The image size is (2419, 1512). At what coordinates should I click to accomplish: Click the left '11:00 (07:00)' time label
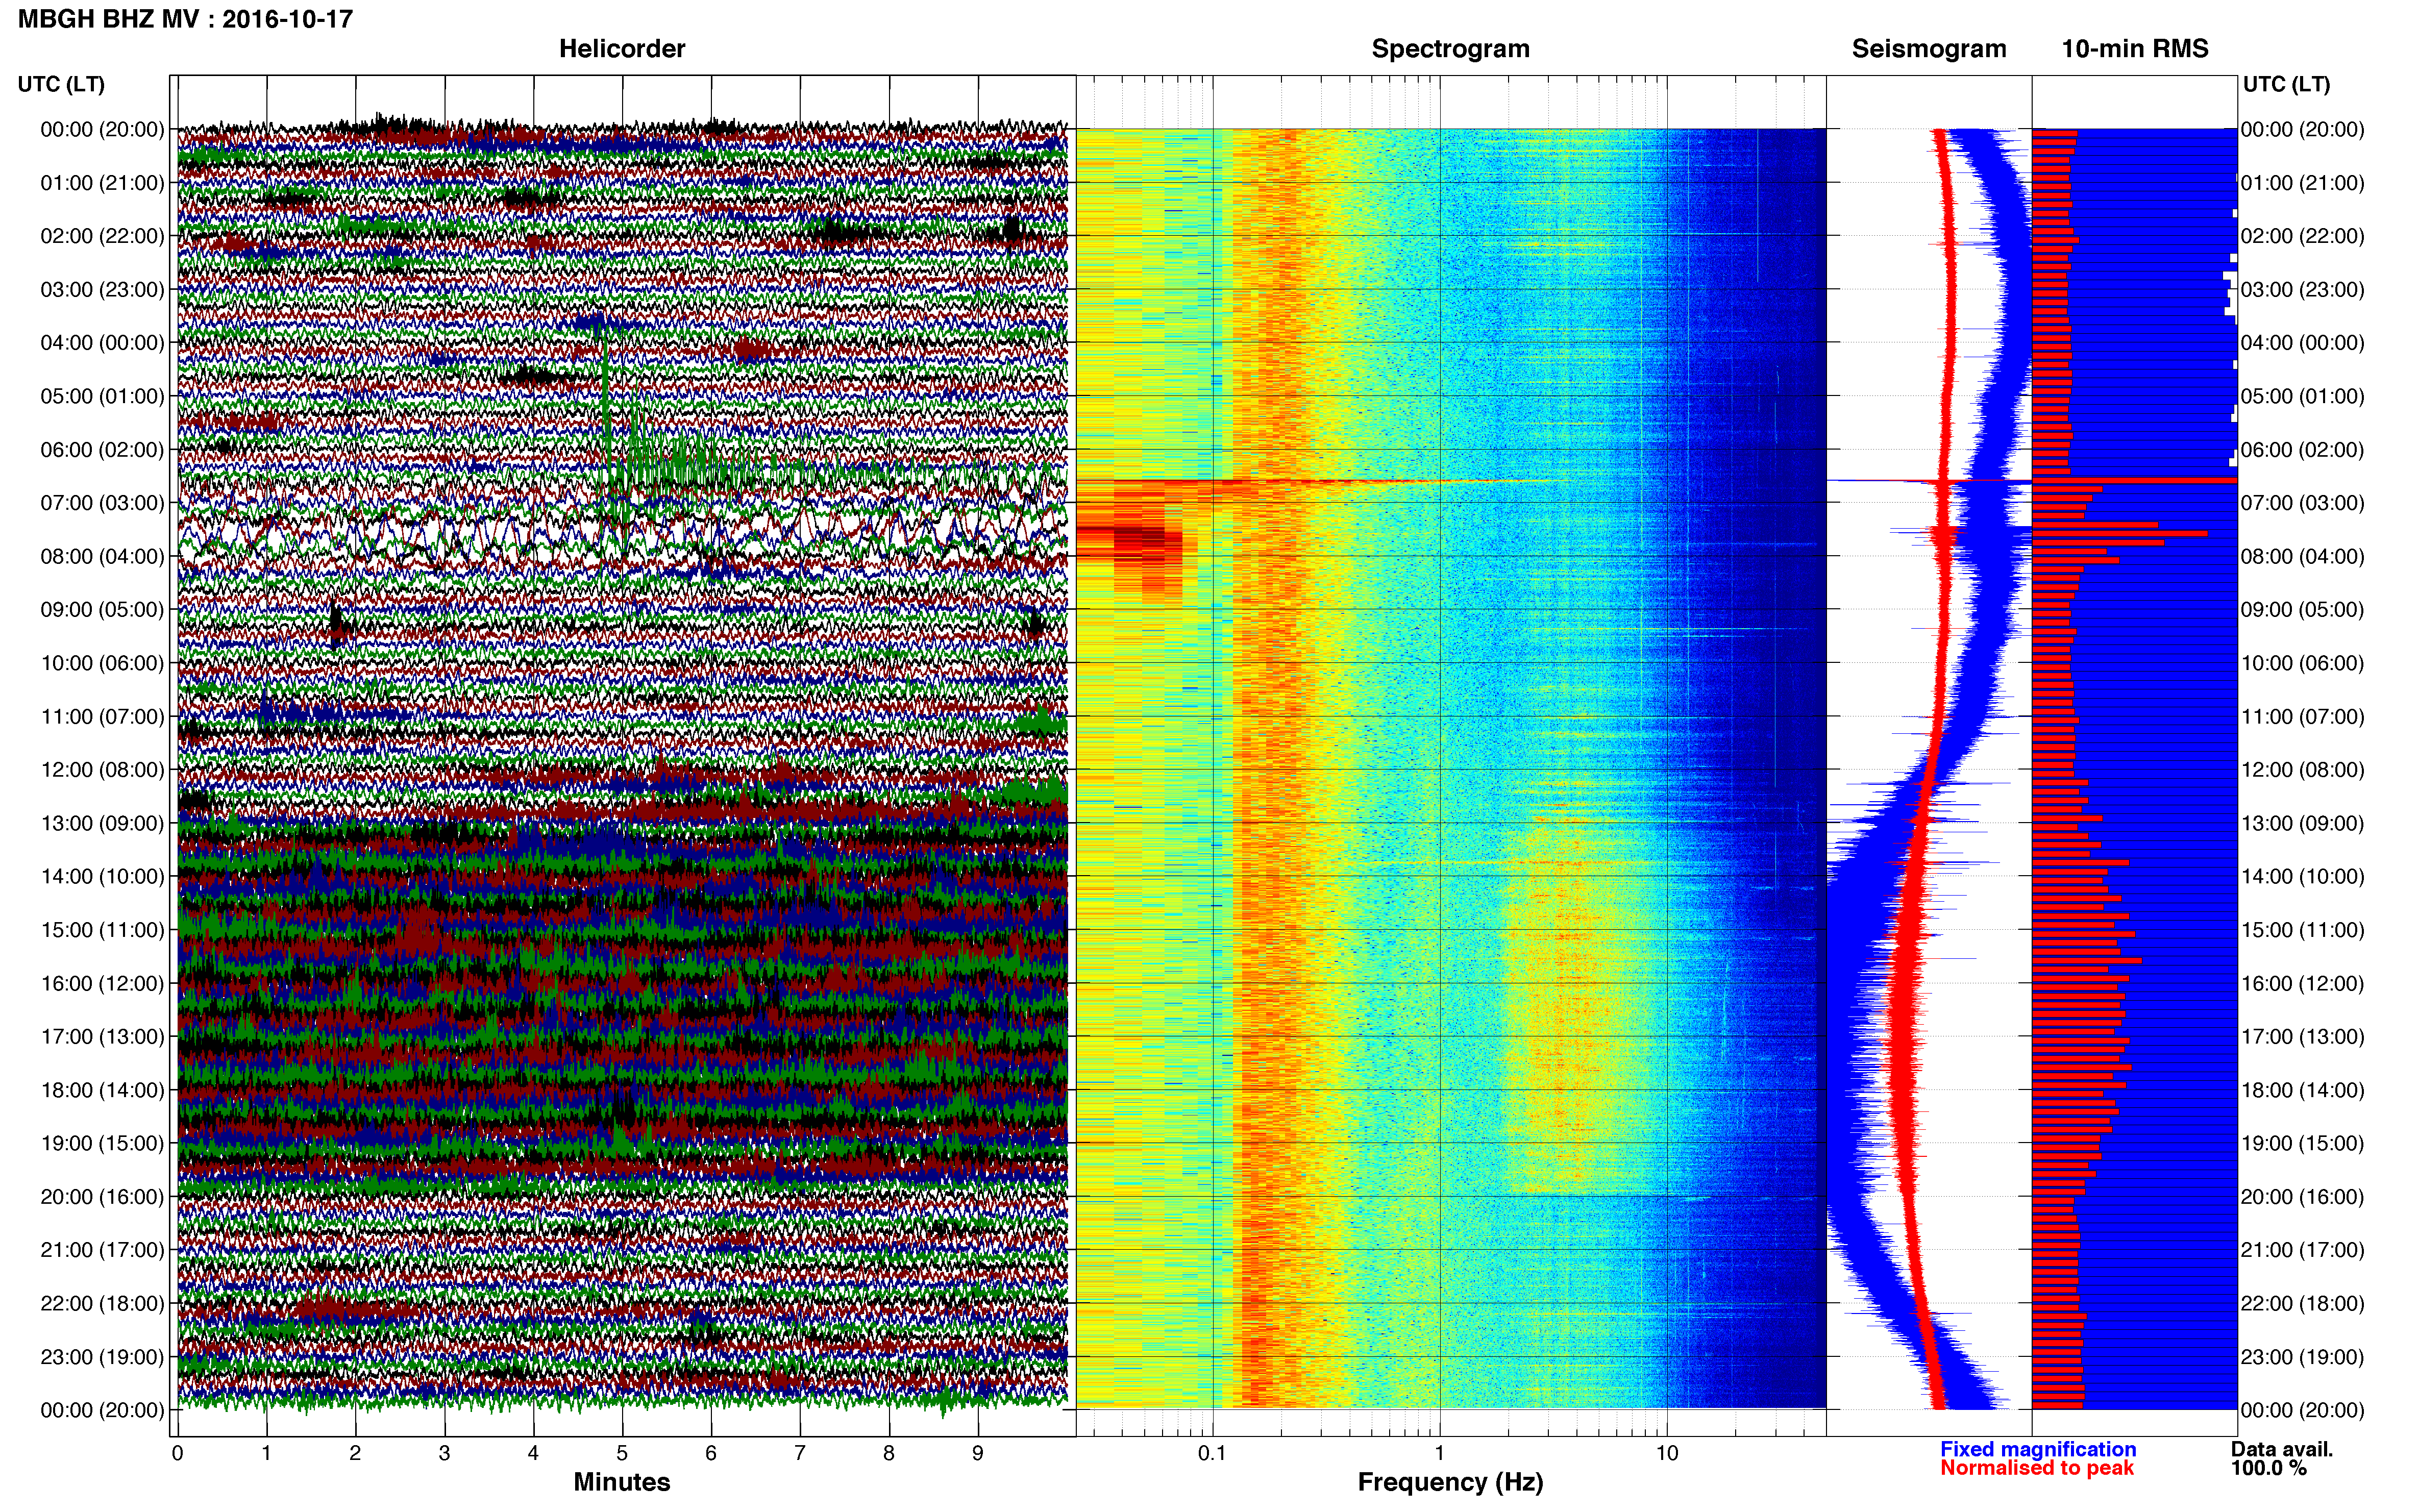point(102,717)
